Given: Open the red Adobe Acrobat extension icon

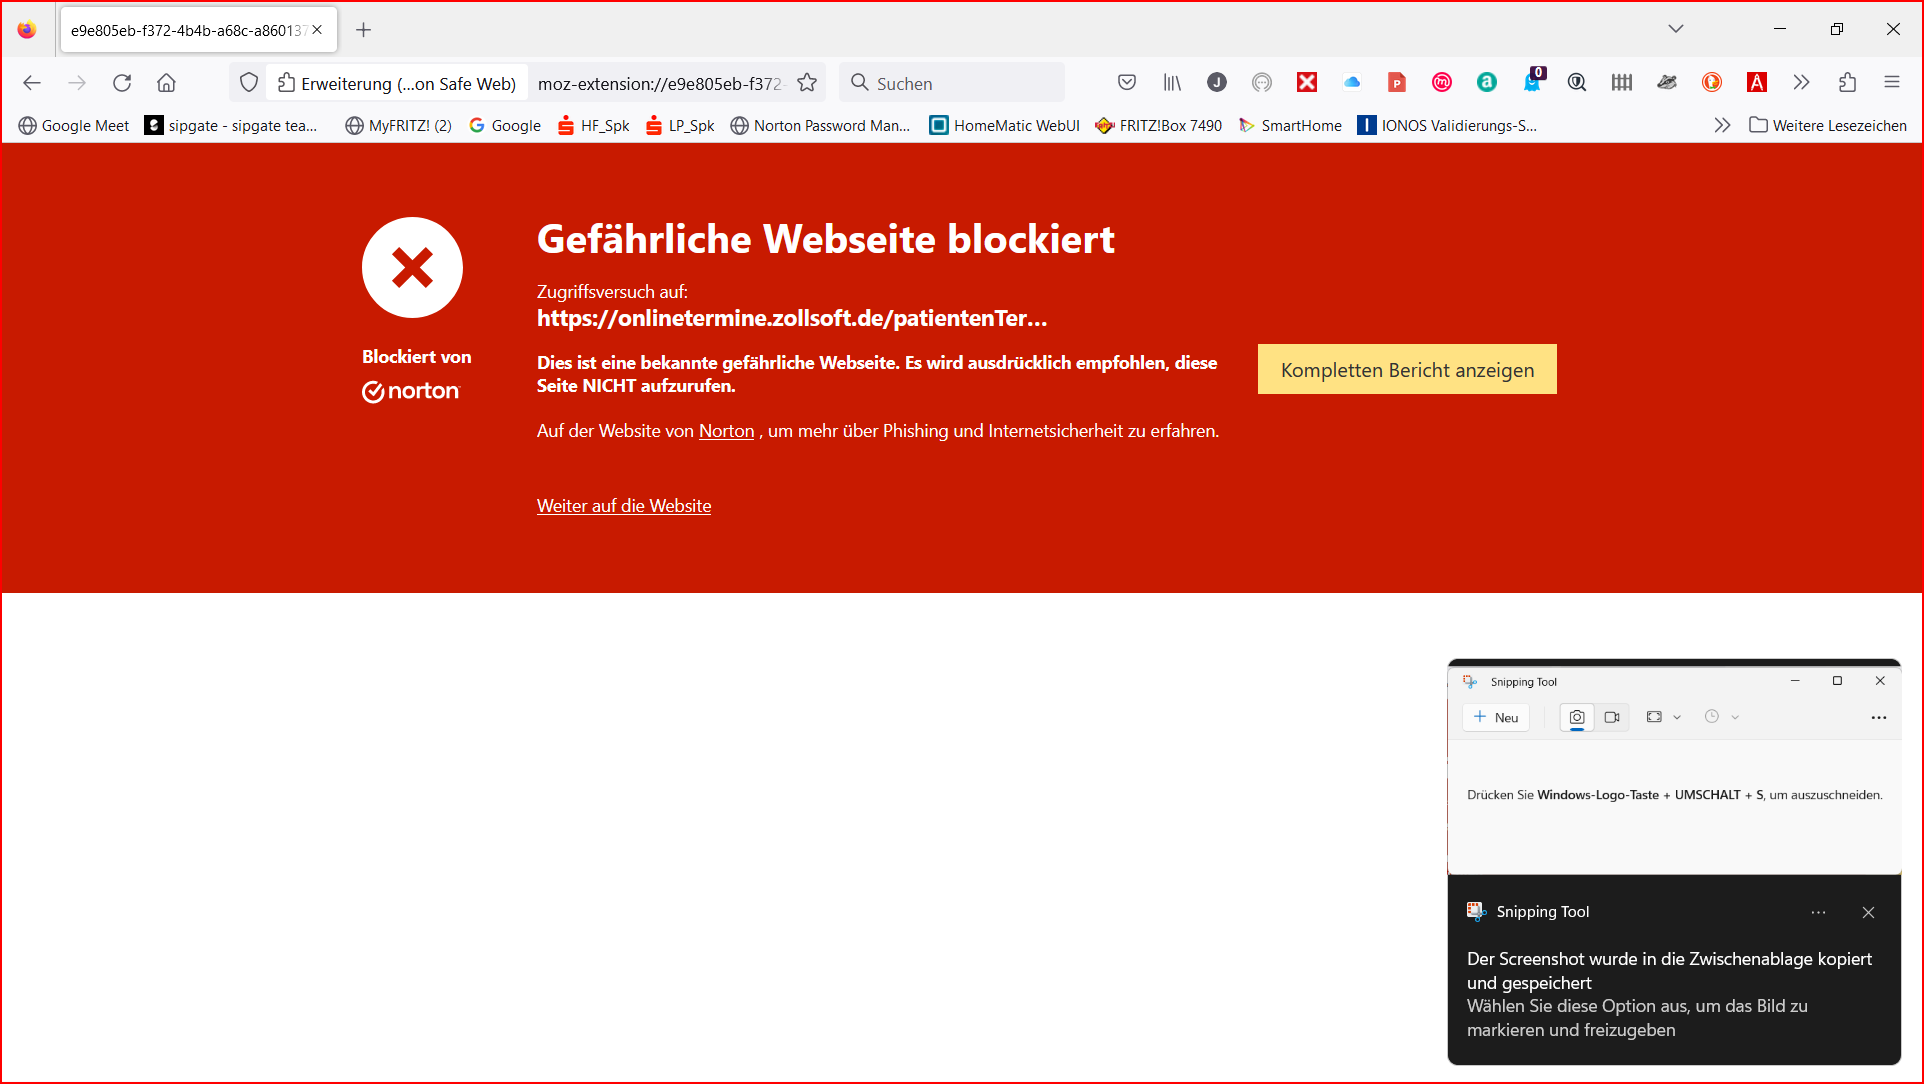Looking at the screenshot, I should point(1757,83).
